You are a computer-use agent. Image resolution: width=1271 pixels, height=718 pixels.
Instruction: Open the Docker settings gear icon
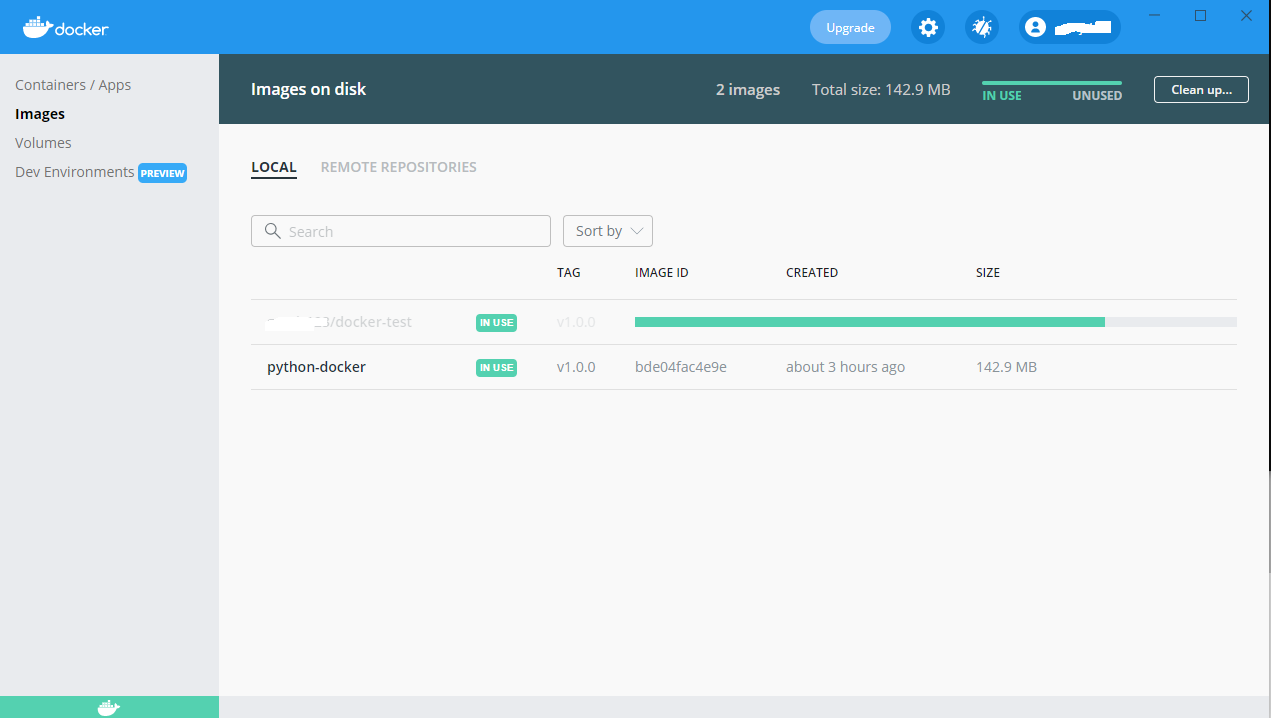click(x=928, y=27)
